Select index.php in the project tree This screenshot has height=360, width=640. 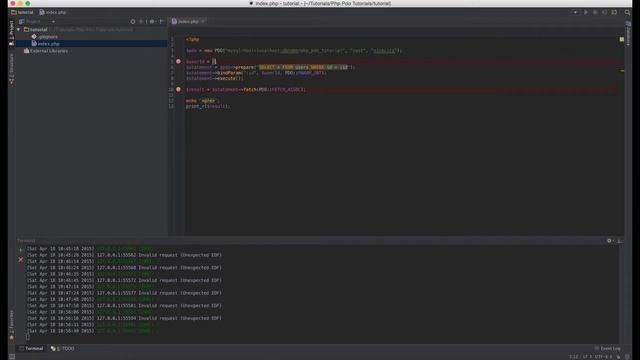click(46, 44)
